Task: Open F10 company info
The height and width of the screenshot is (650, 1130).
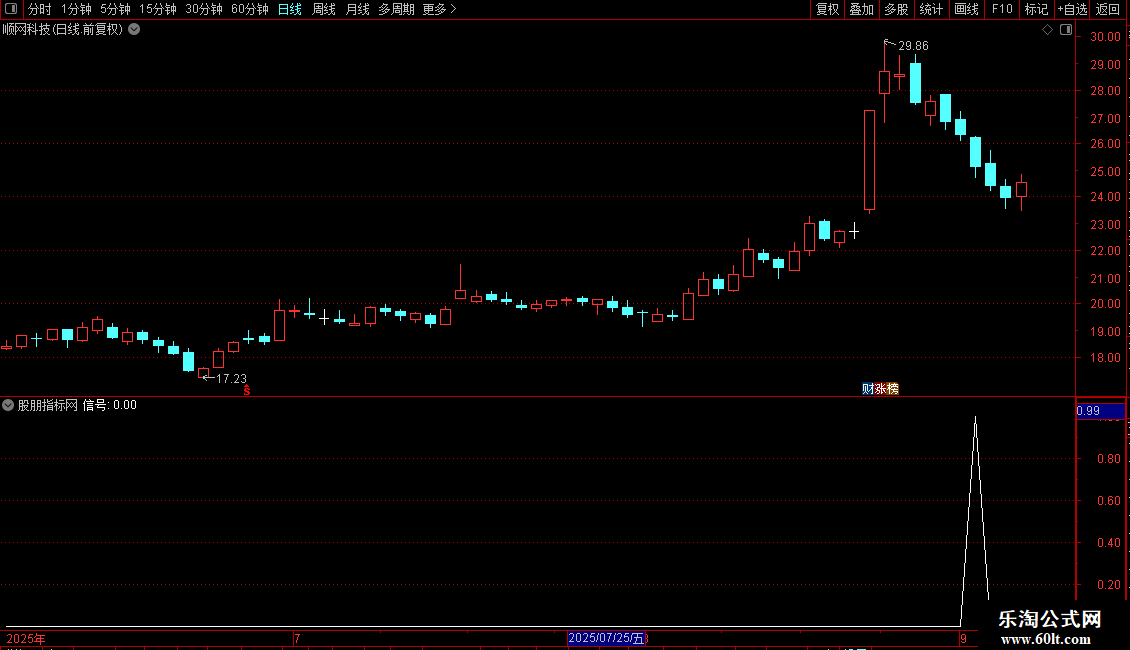Action: pos(1002,9)
